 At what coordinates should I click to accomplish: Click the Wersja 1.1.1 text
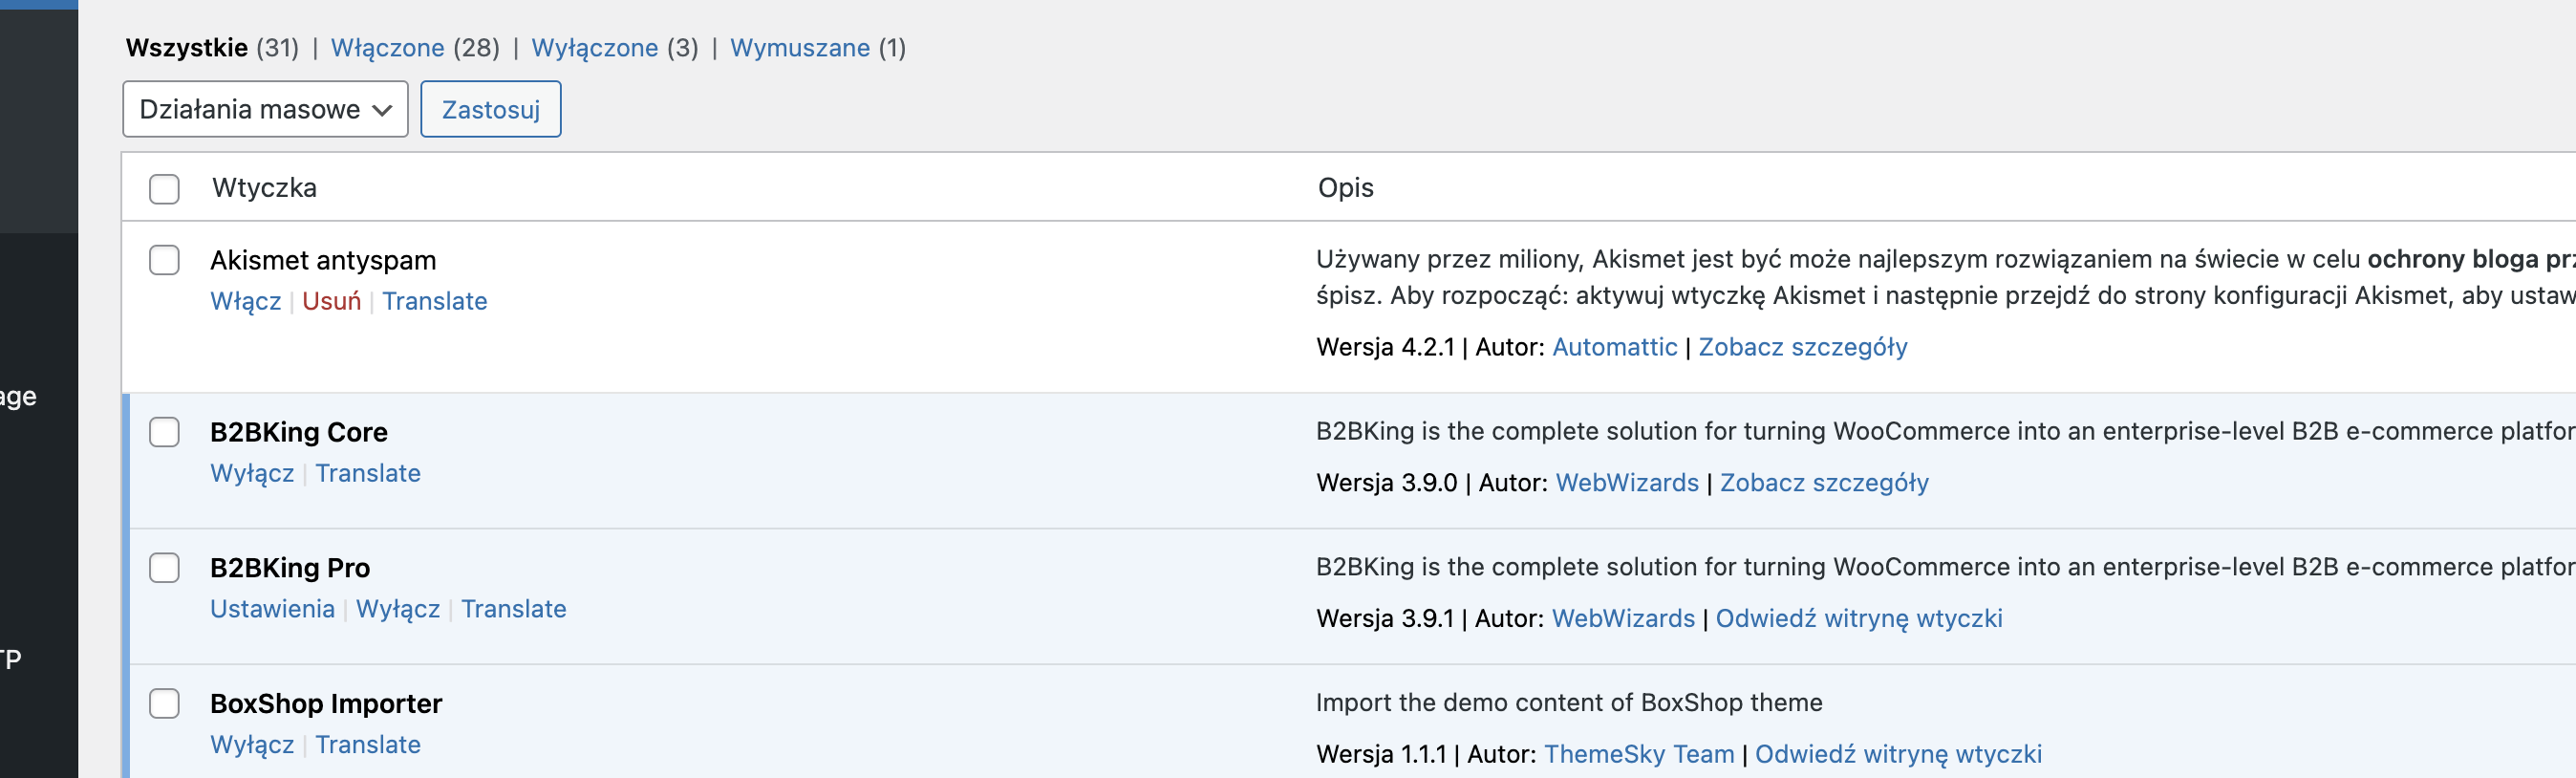[1381, 755]
